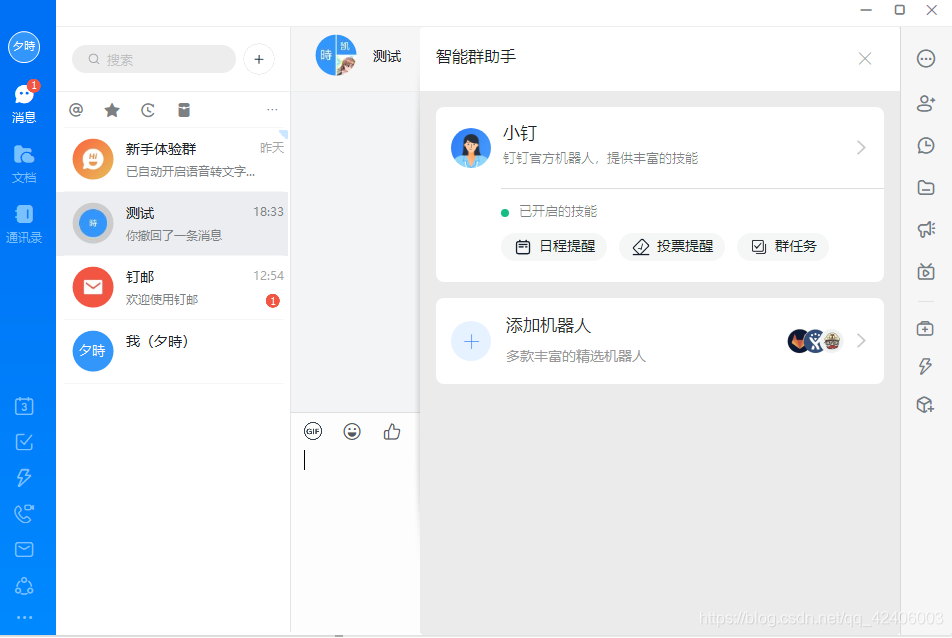
Task: Click the 测试 group avatar in the chat header
Action: click(x=336, y=55)
